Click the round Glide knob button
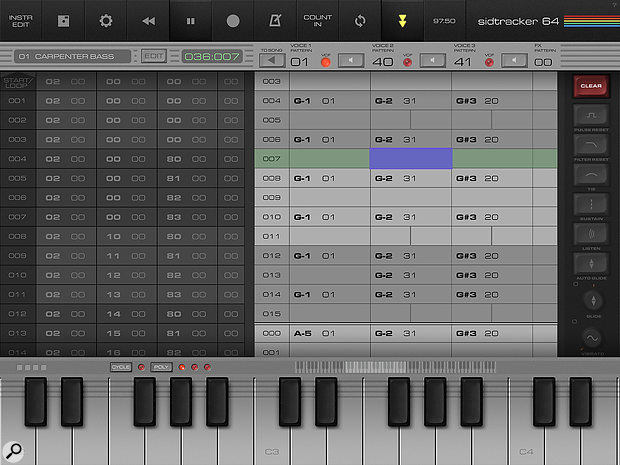This screenshot has height=465, width=620. click(593, 301)
